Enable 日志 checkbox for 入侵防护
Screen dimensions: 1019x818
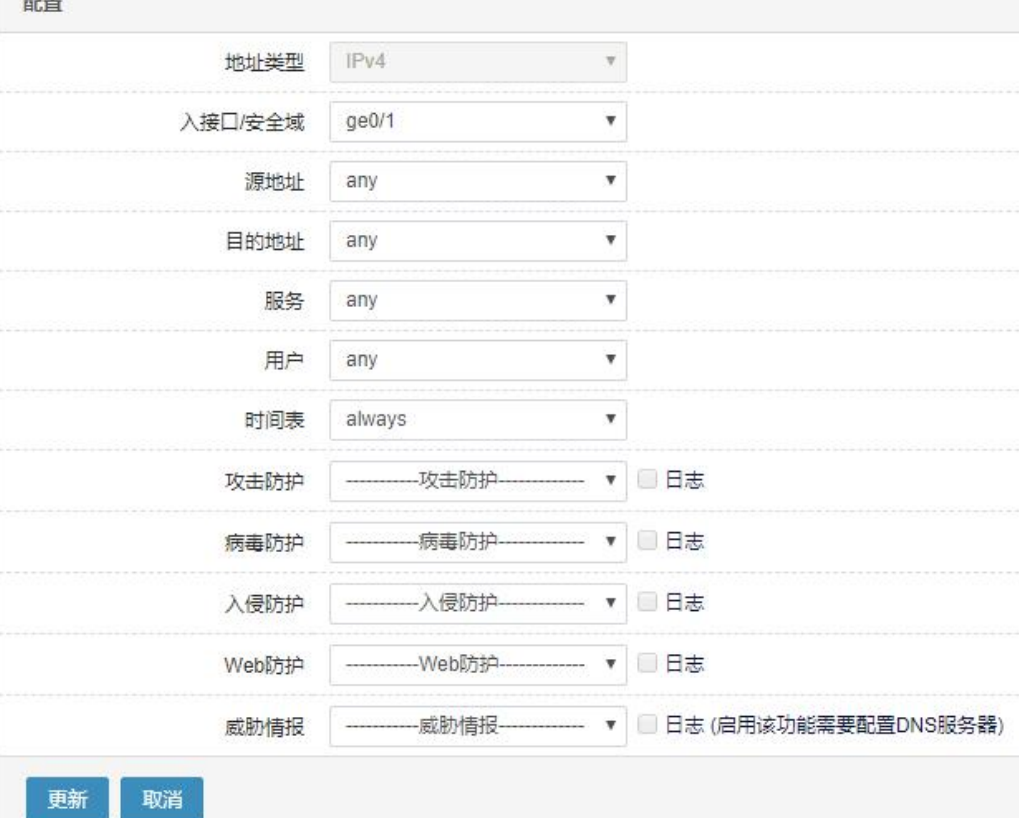pyautogui.click(x=647, y=602)
